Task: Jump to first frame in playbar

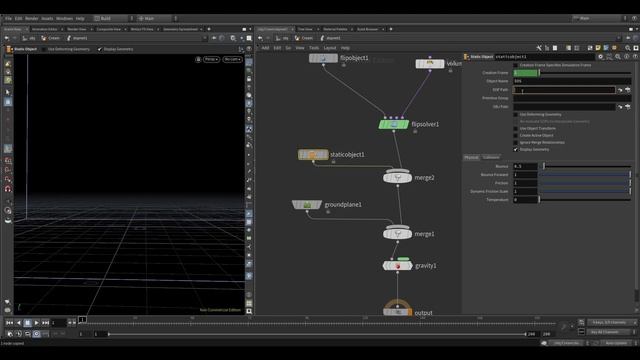Action: 9,323
